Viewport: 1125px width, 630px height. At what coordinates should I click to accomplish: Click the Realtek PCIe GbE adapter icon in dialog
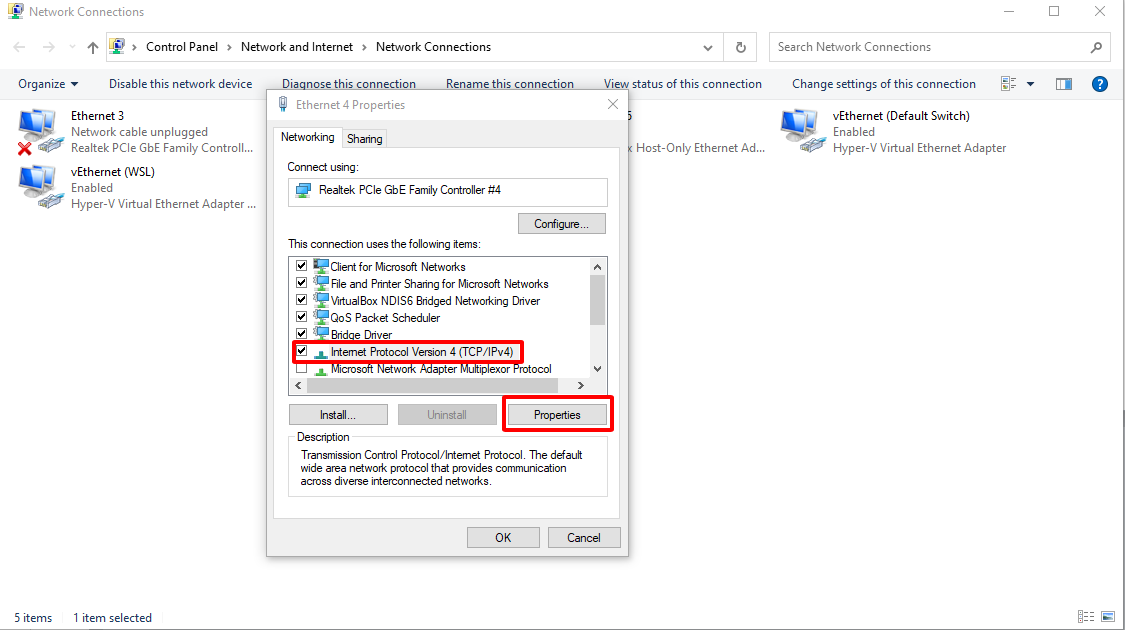(303, 190)
